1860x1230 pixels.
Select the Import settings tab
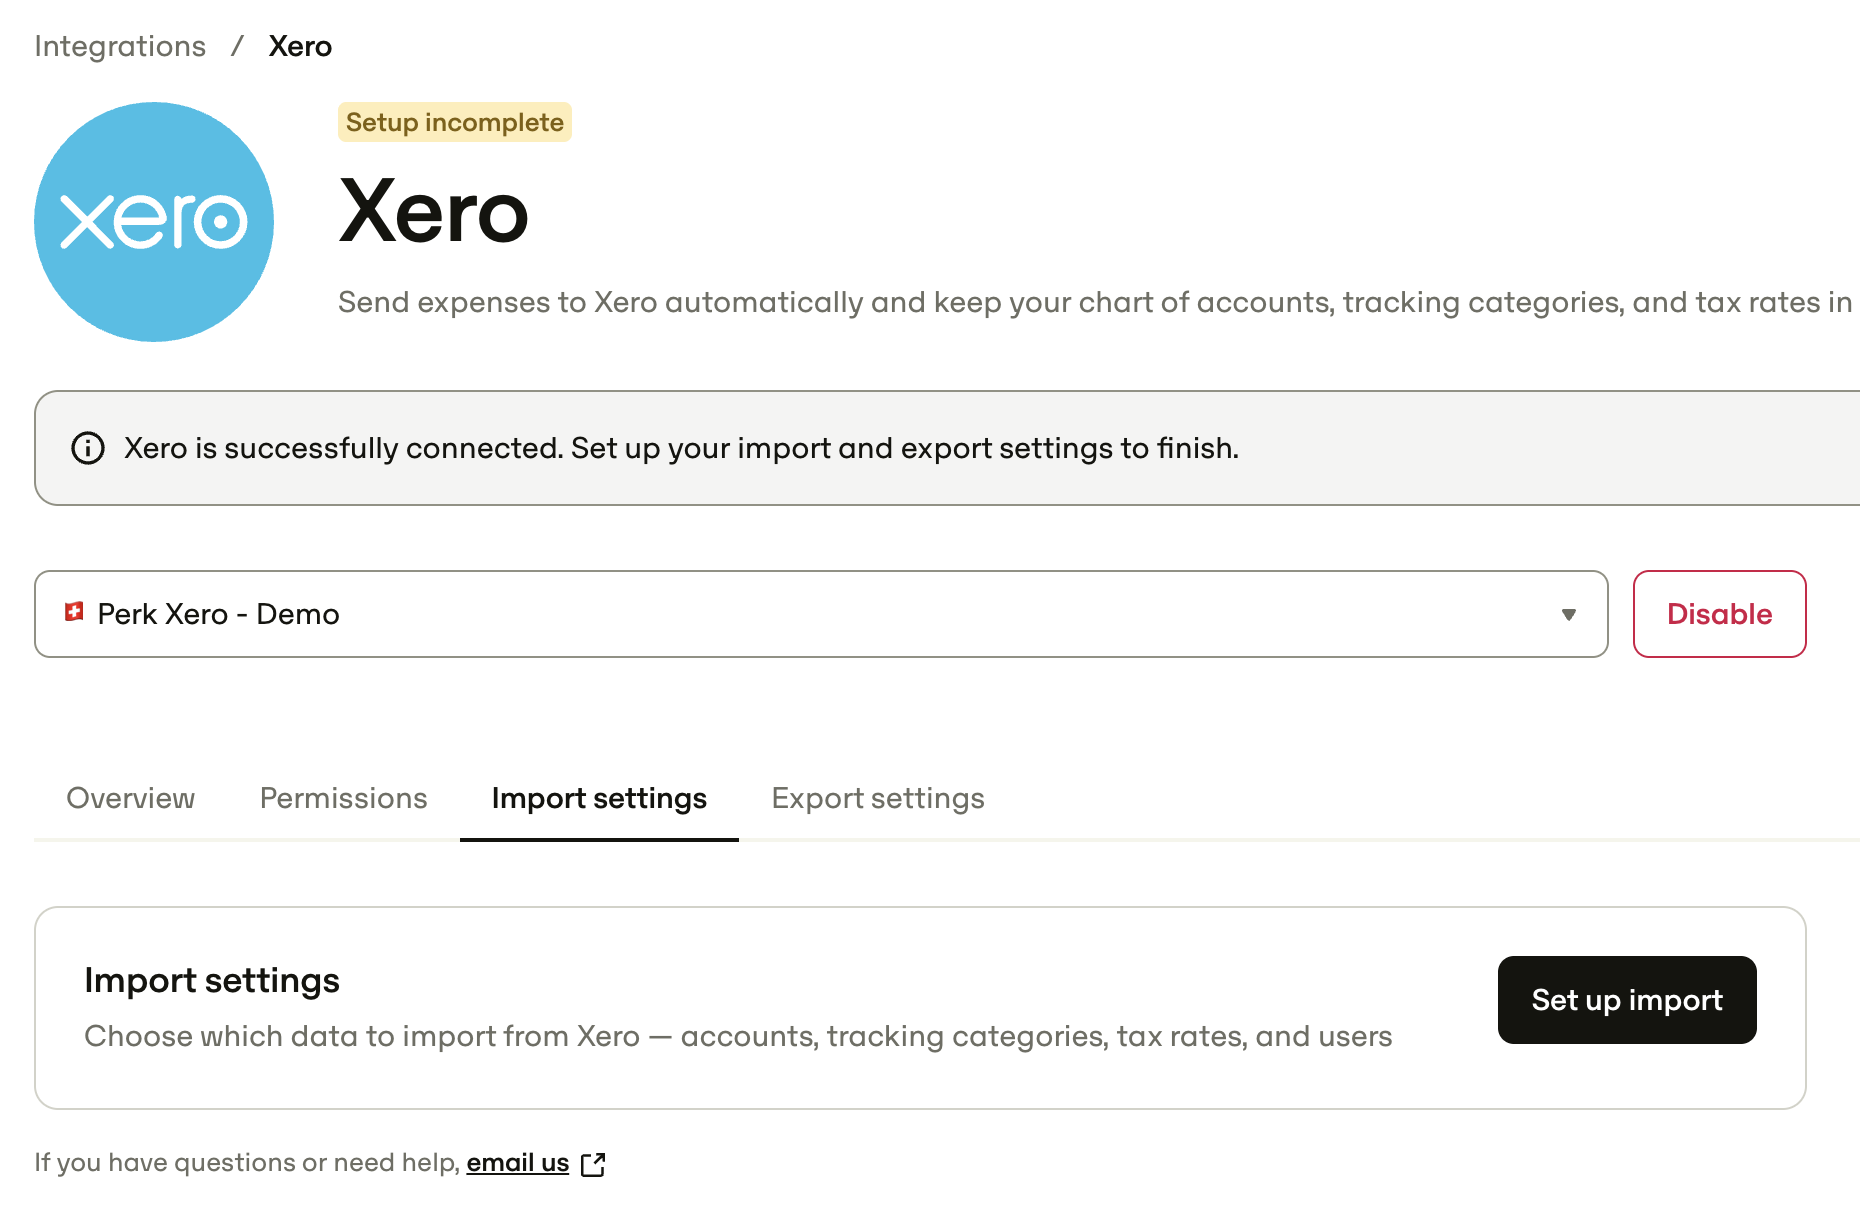pos(599,798)
